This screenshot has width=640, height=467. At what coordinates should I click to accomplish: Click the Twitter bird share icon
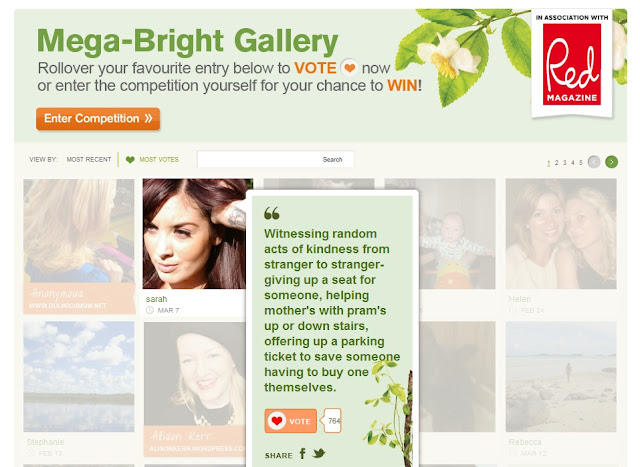[319, 454]
